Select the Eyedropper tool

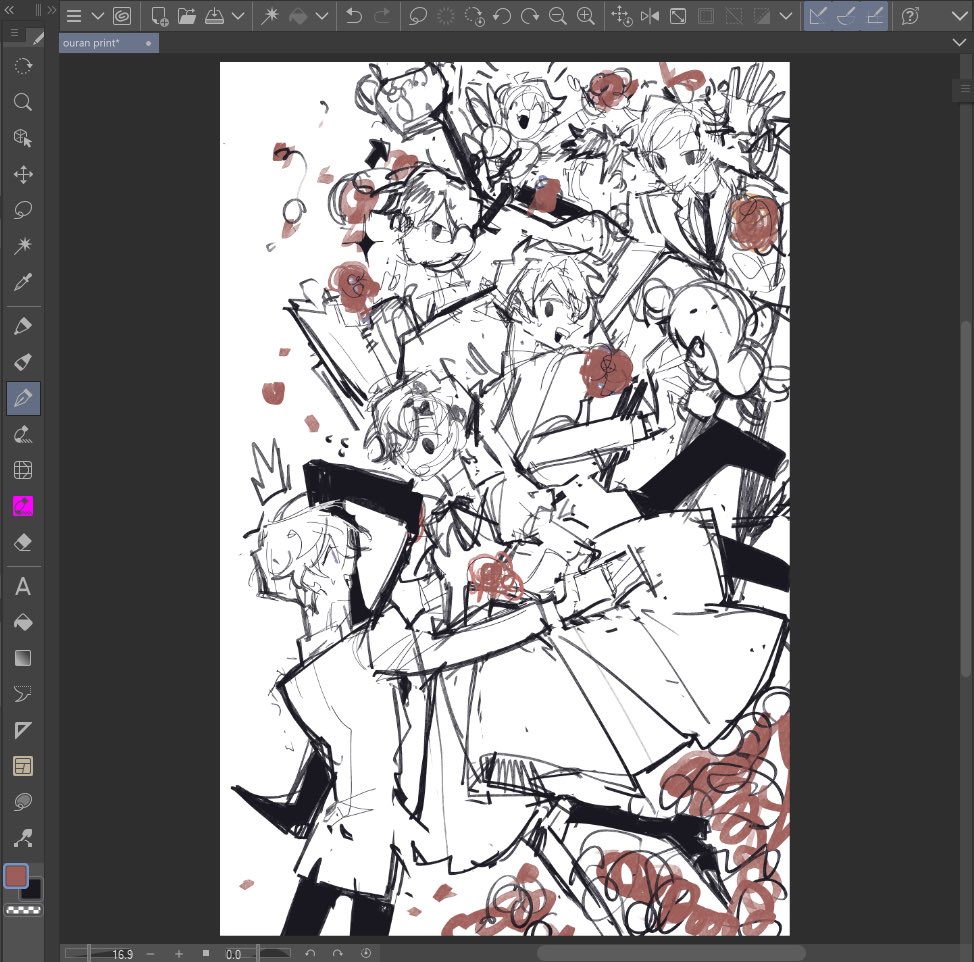23,282
